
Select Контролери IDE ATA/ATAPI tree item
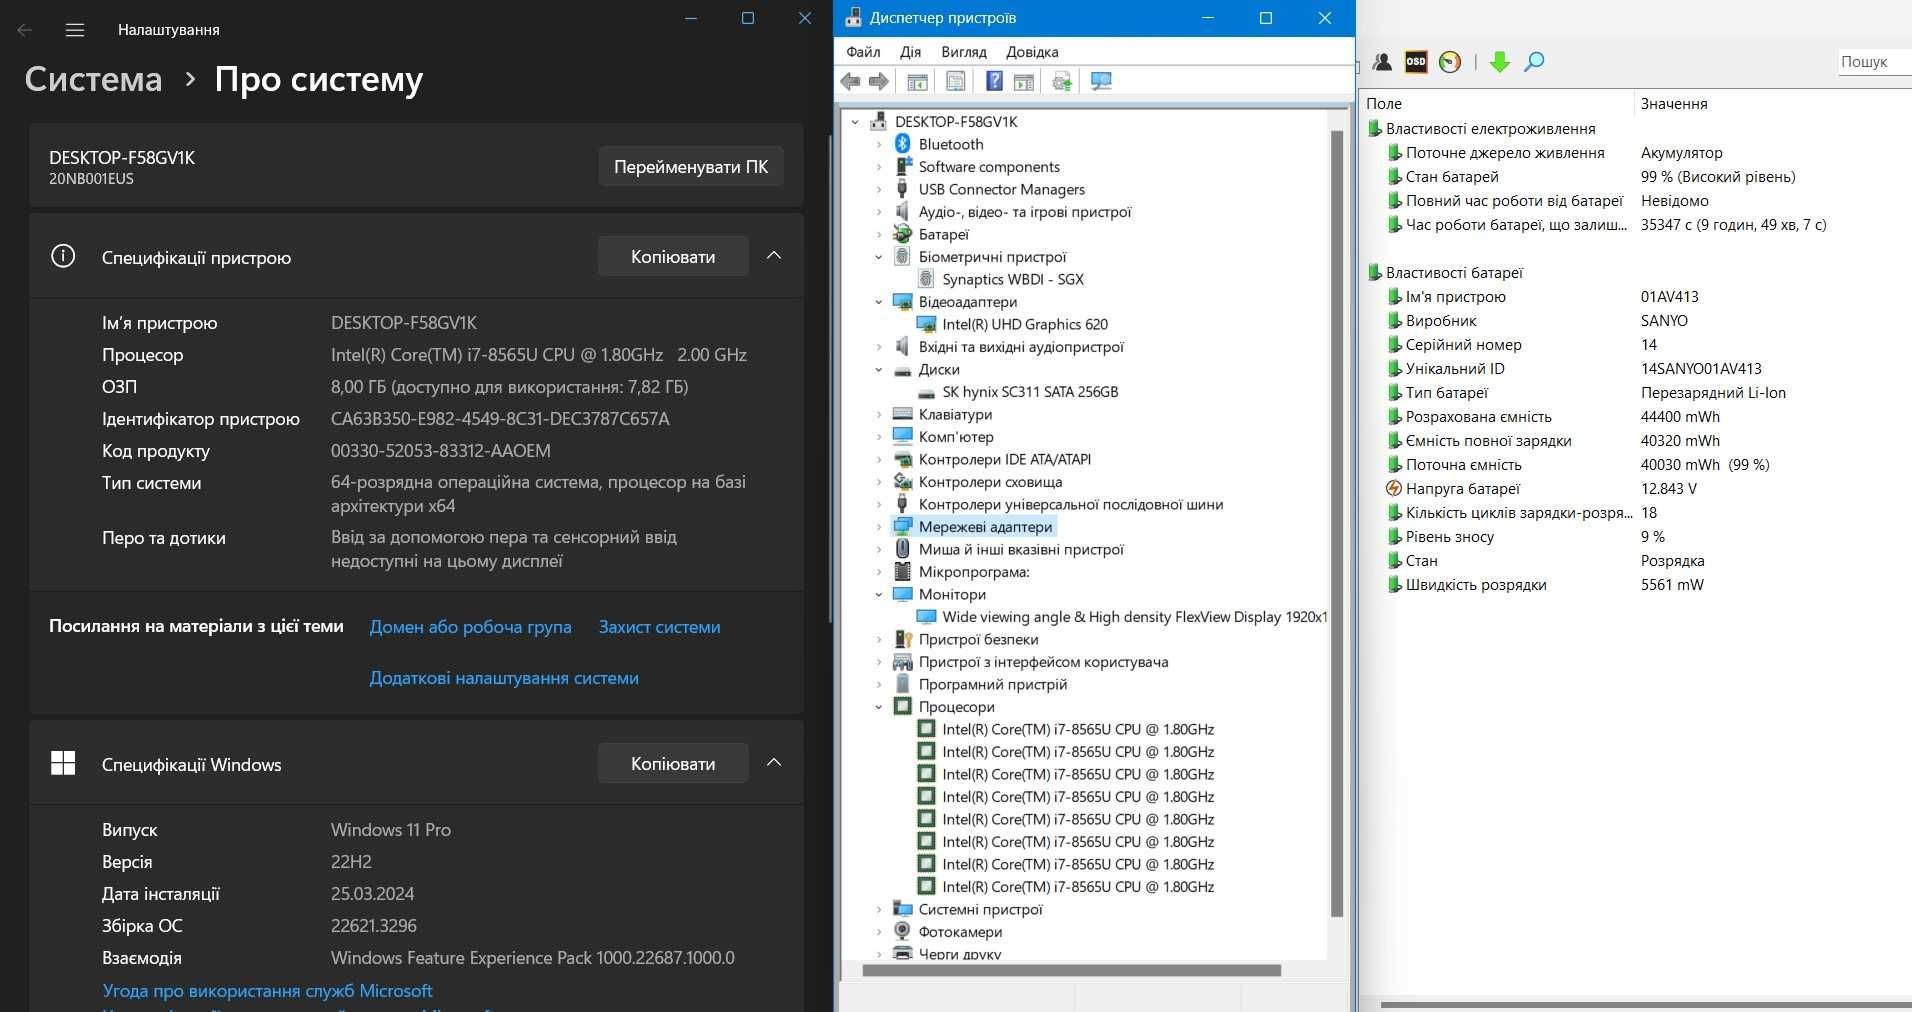pos(1004,459)
